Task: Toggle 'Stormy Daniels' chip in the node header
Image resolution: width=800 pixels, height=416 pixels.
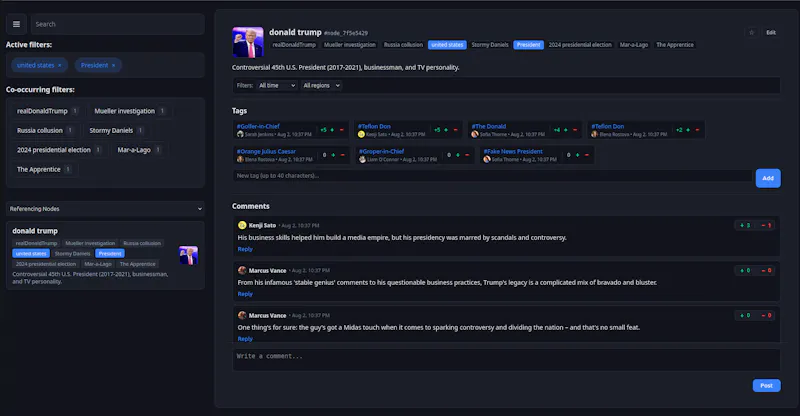Action: [x=490, y=45]
